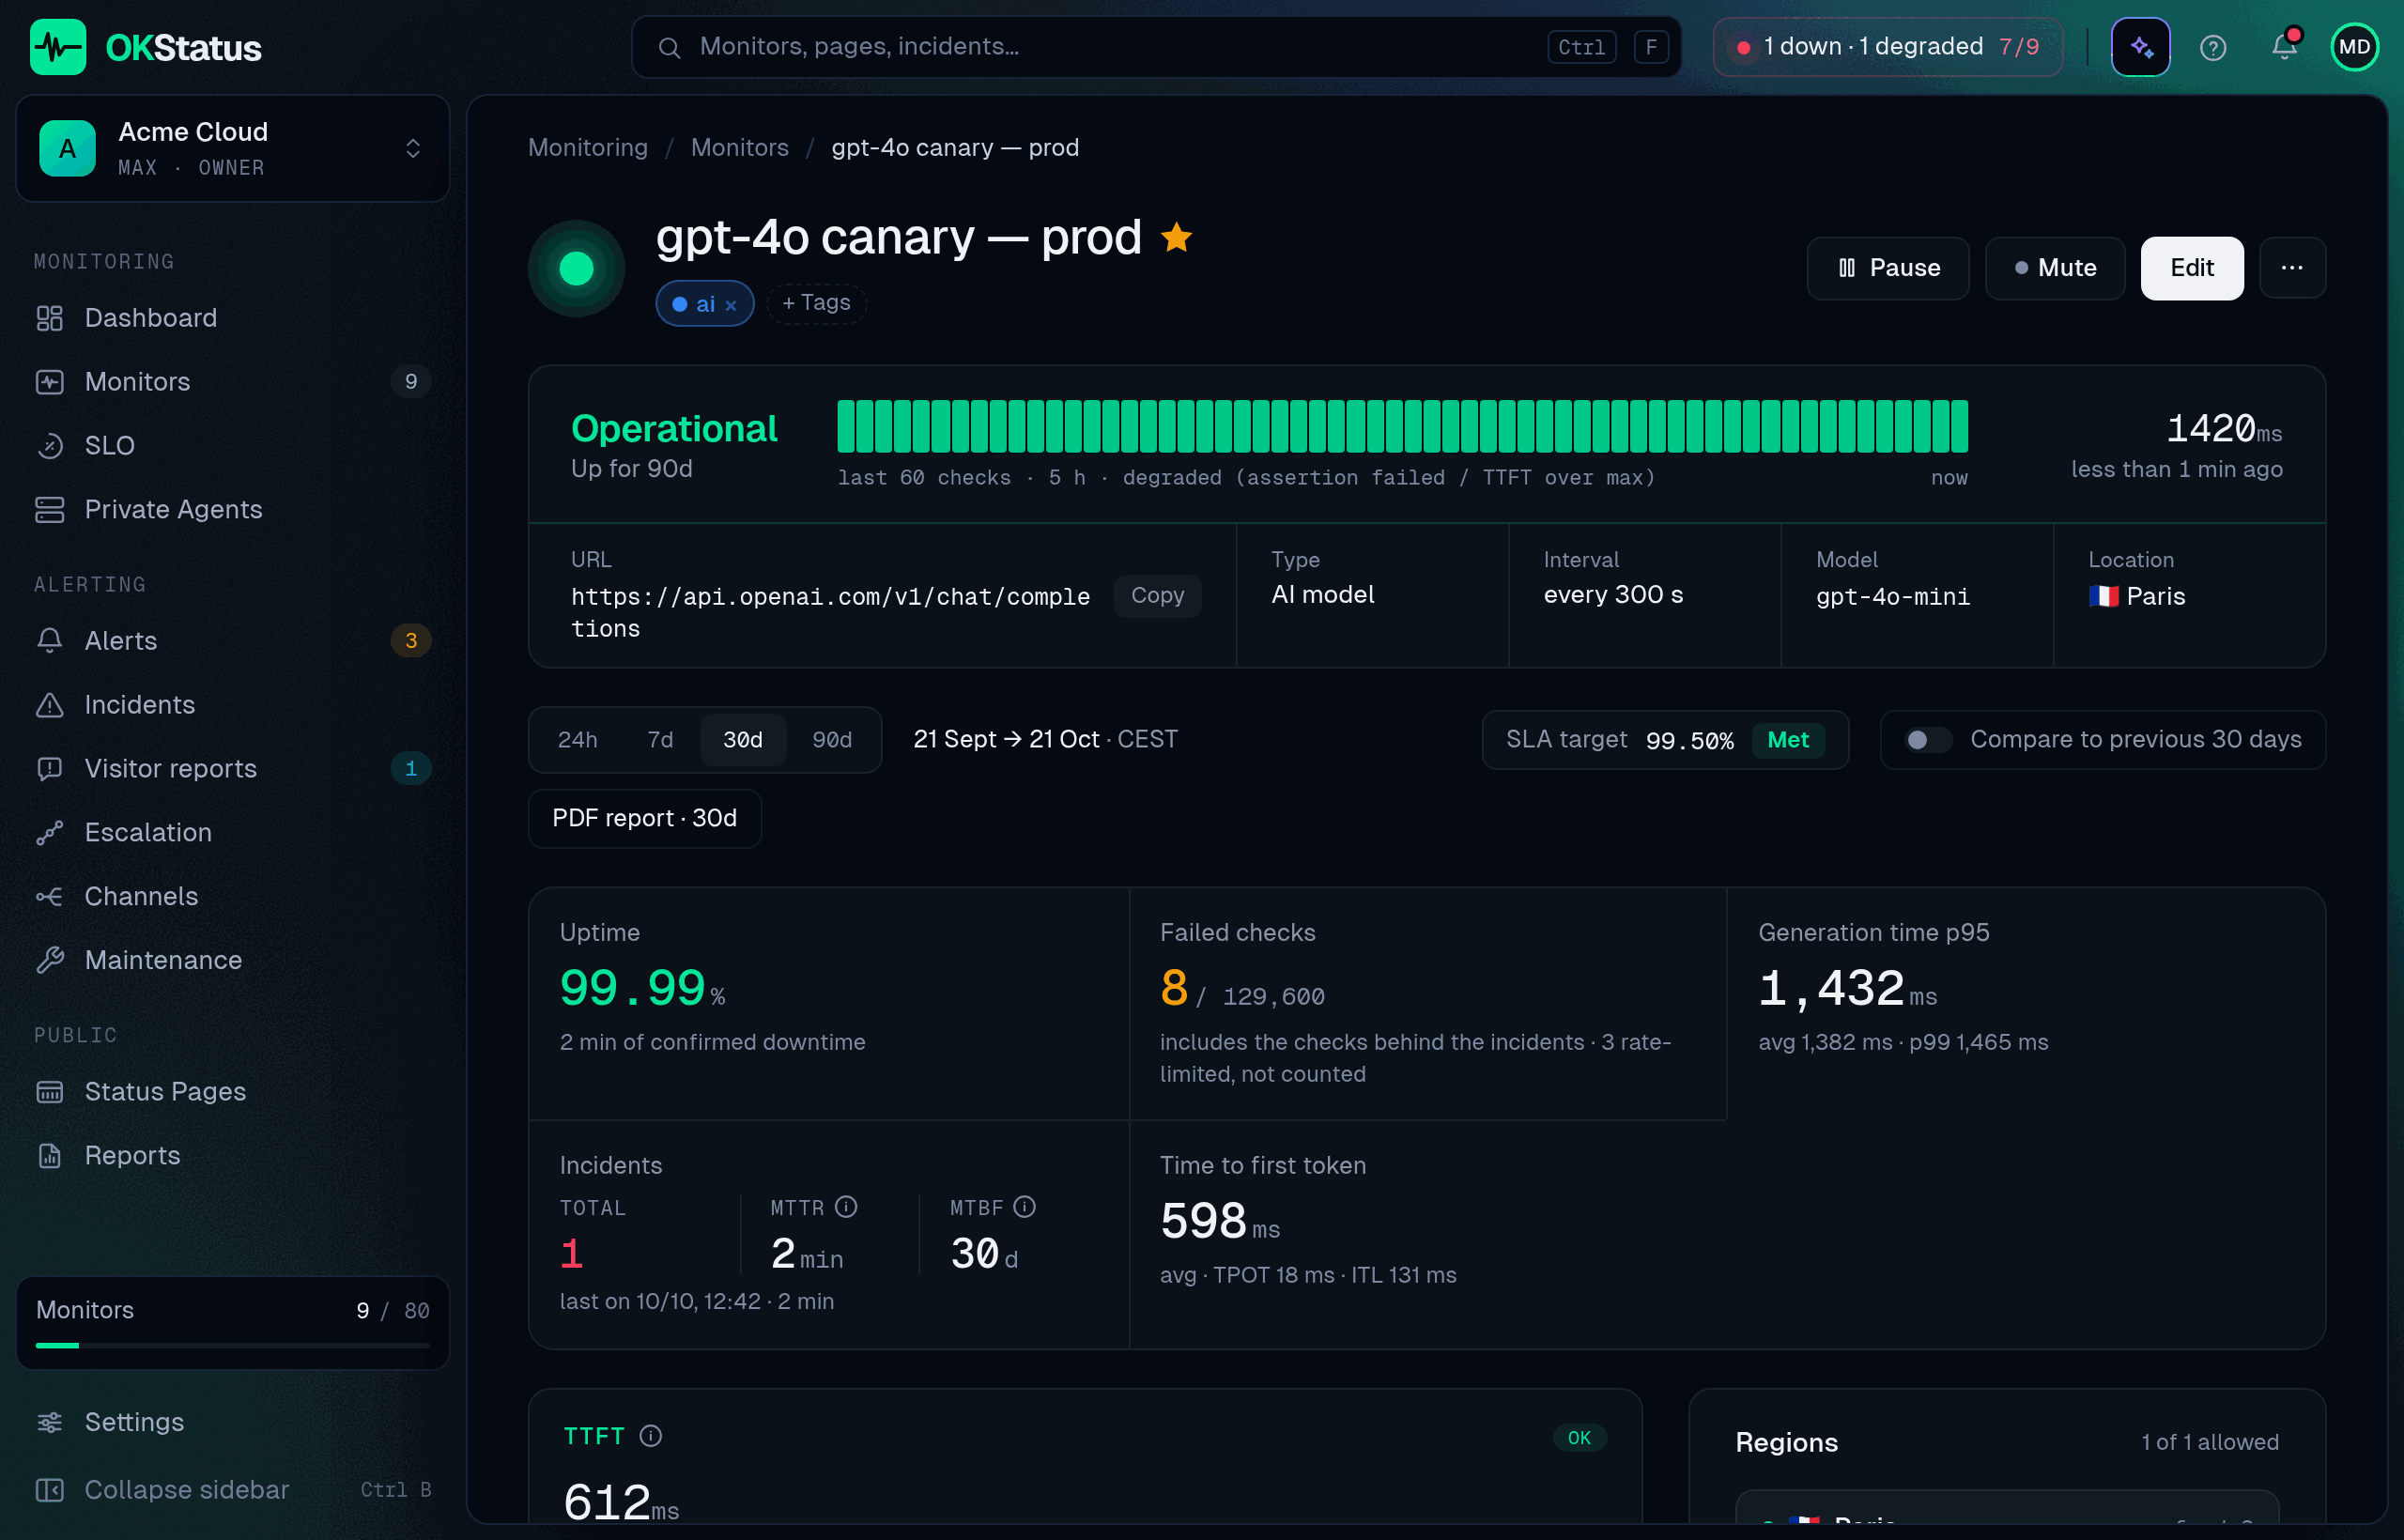The height and width of the screenshot is (1540, 2404).
Task: Download the PDF report 30d
Action: [644, 819]
